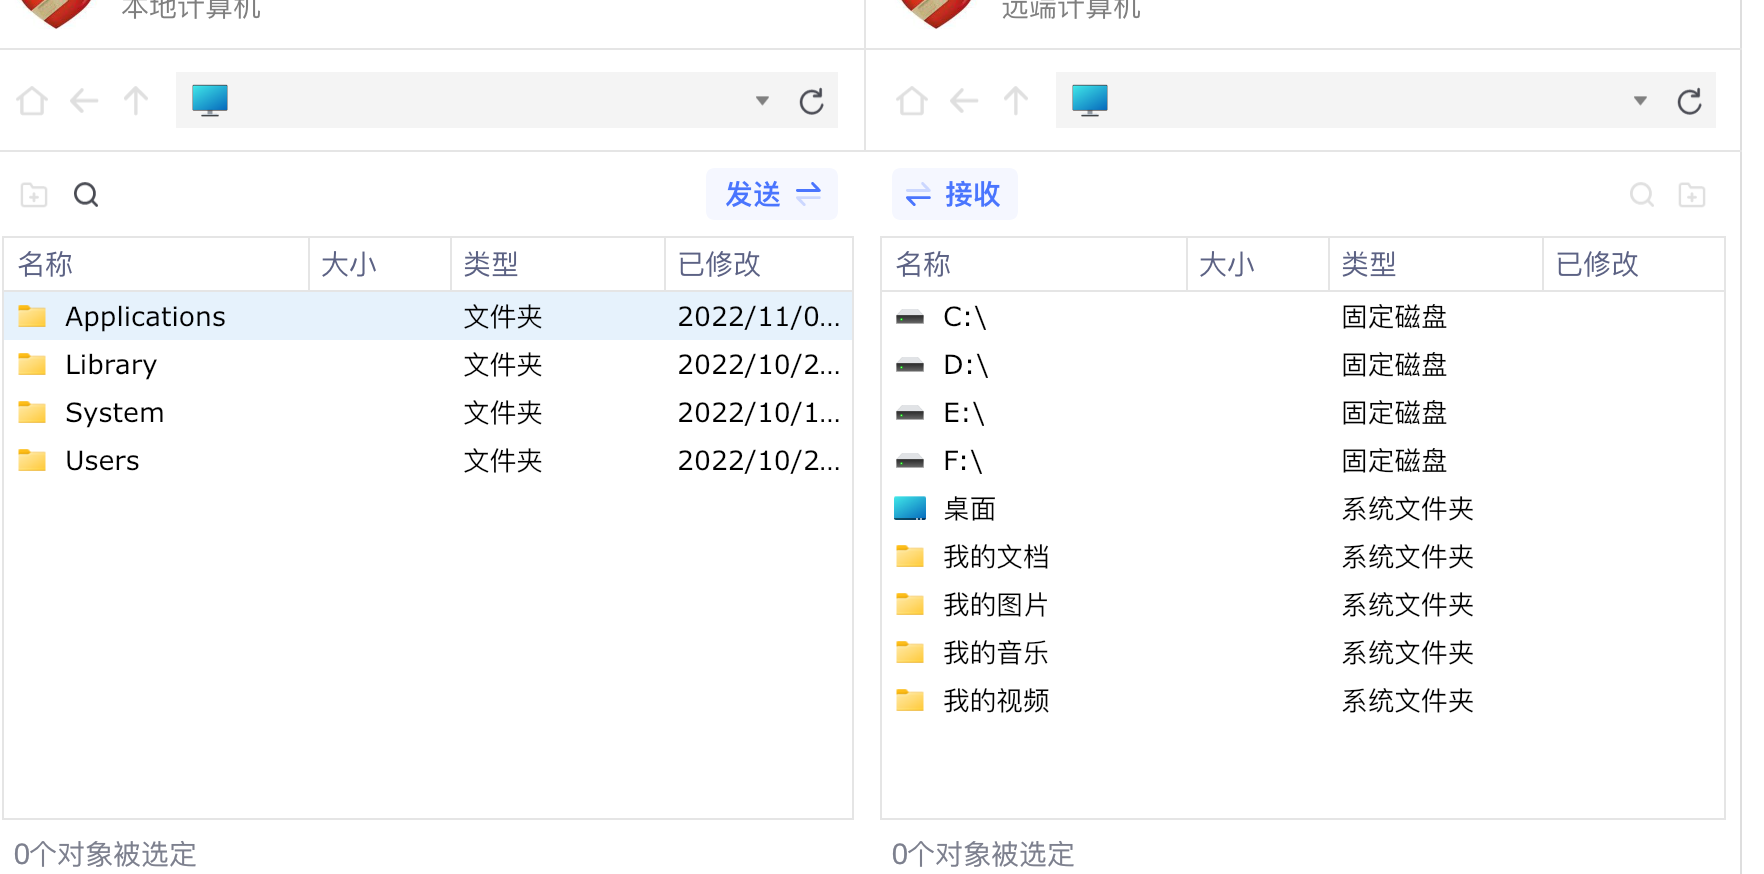Select the remote D:\ drive
The image size is (1764, 874).
[x=1303, y=364]
